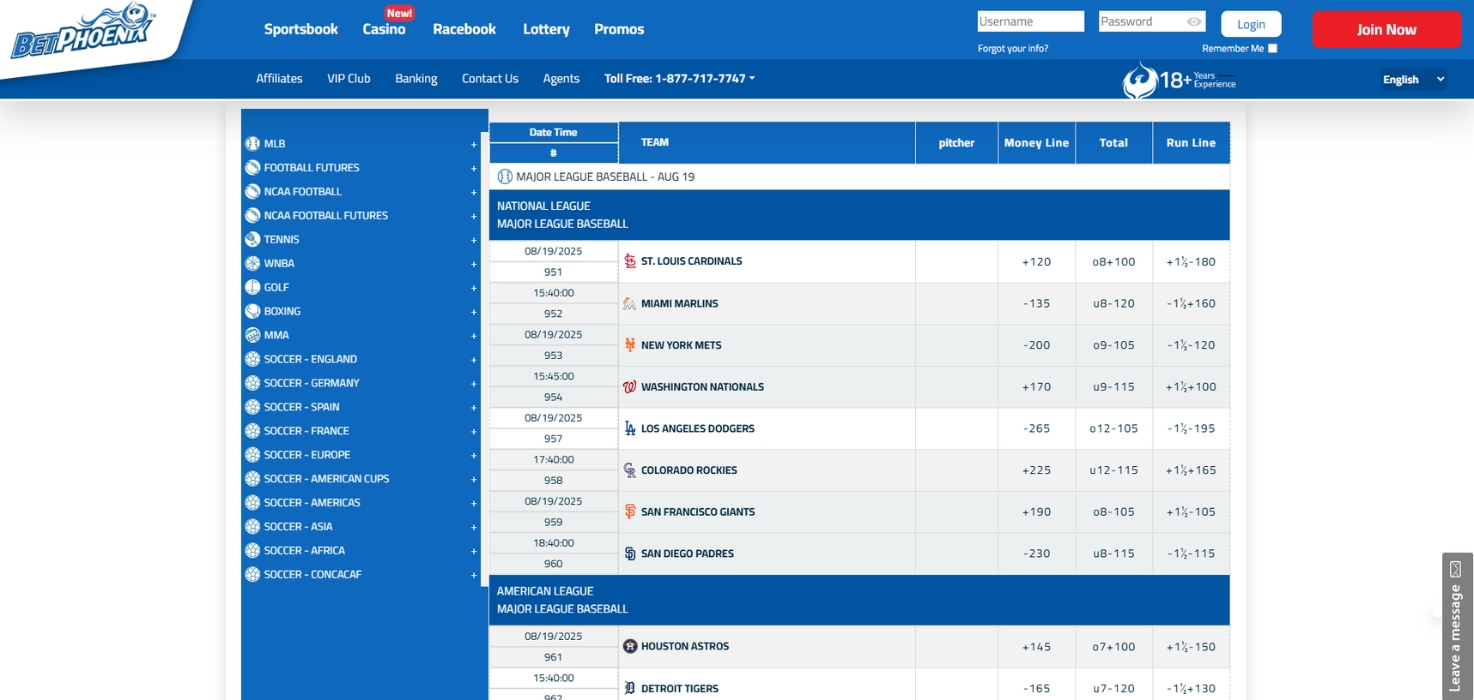Click the MLB baseball icon in sidebar
1474x700 pixels.
[x=252, y=144]
